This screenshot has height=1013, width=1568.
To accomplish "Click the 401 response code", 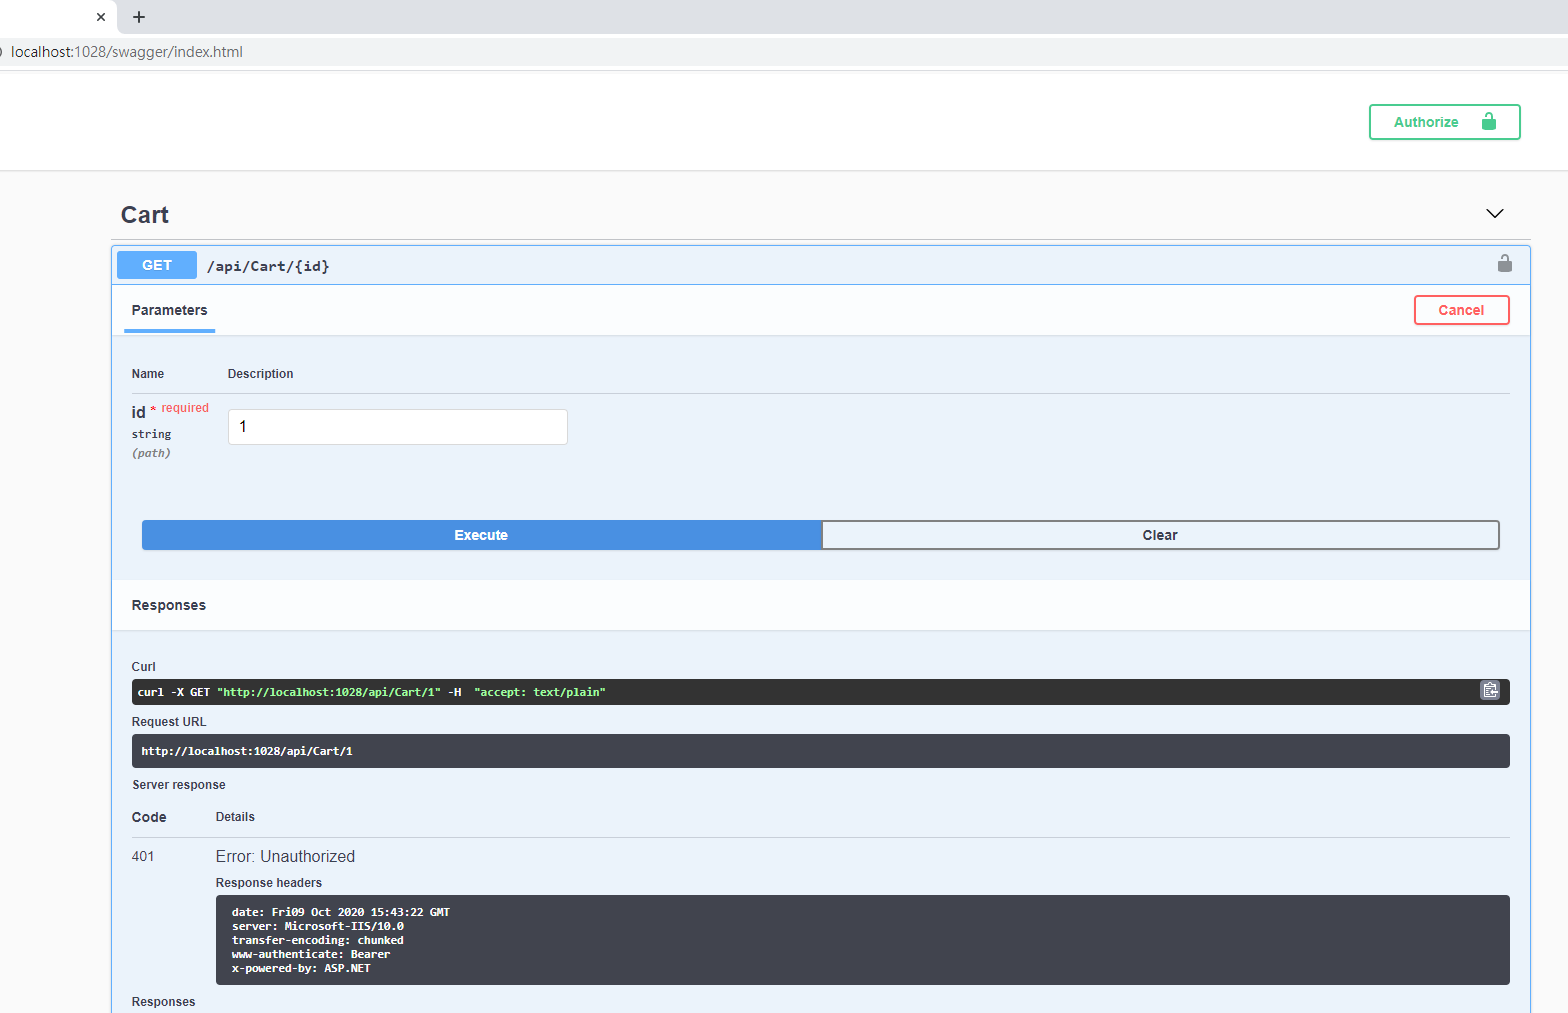I will click(143, 856).
